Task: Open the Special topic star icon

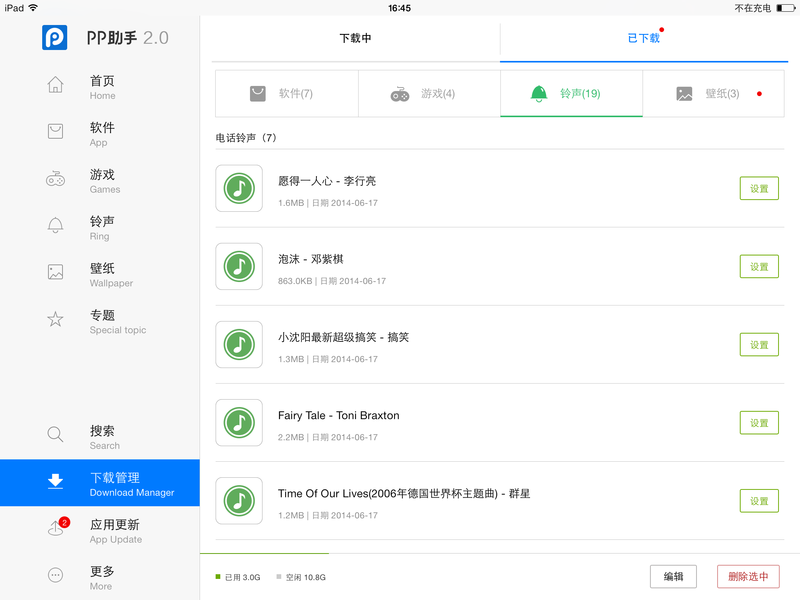Action: (x=55, y=319)
